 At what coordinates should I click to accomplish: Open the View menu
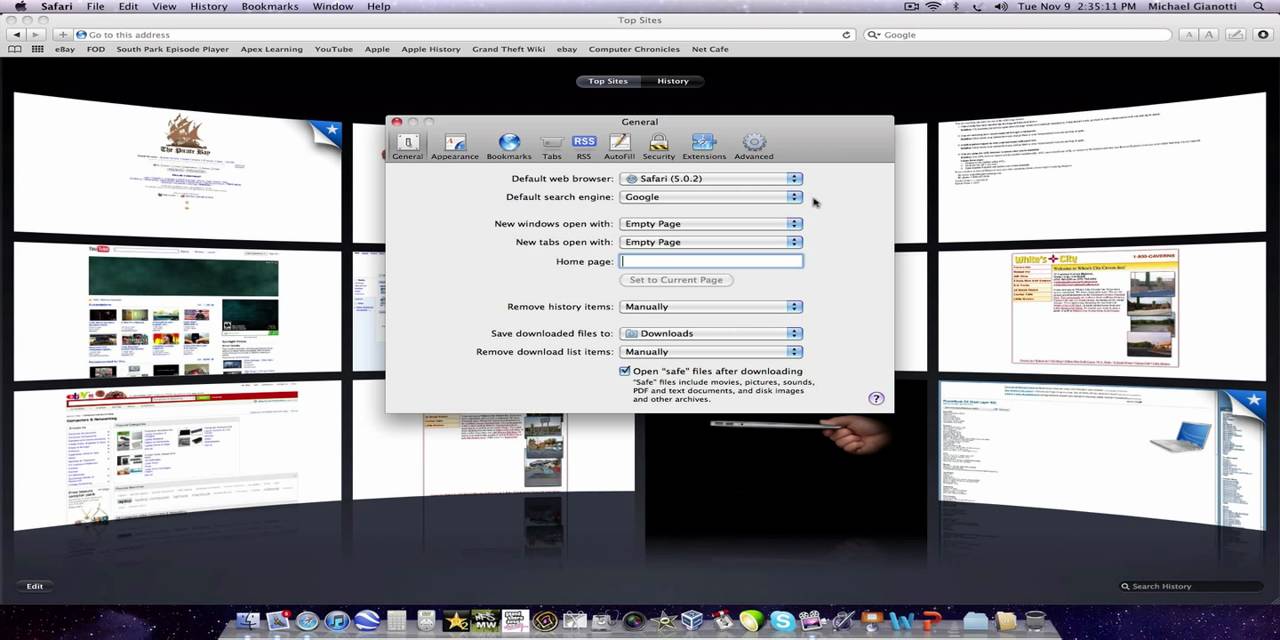click(x=164, y=6)
